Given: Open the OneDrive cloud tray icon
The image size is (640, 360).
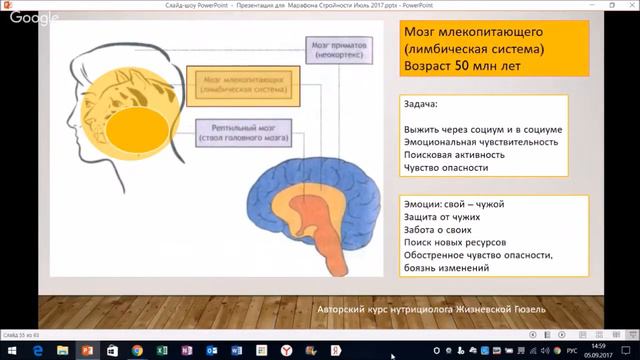Looking at the screenshot, I should pyautogui.click(x=473, y=351).
